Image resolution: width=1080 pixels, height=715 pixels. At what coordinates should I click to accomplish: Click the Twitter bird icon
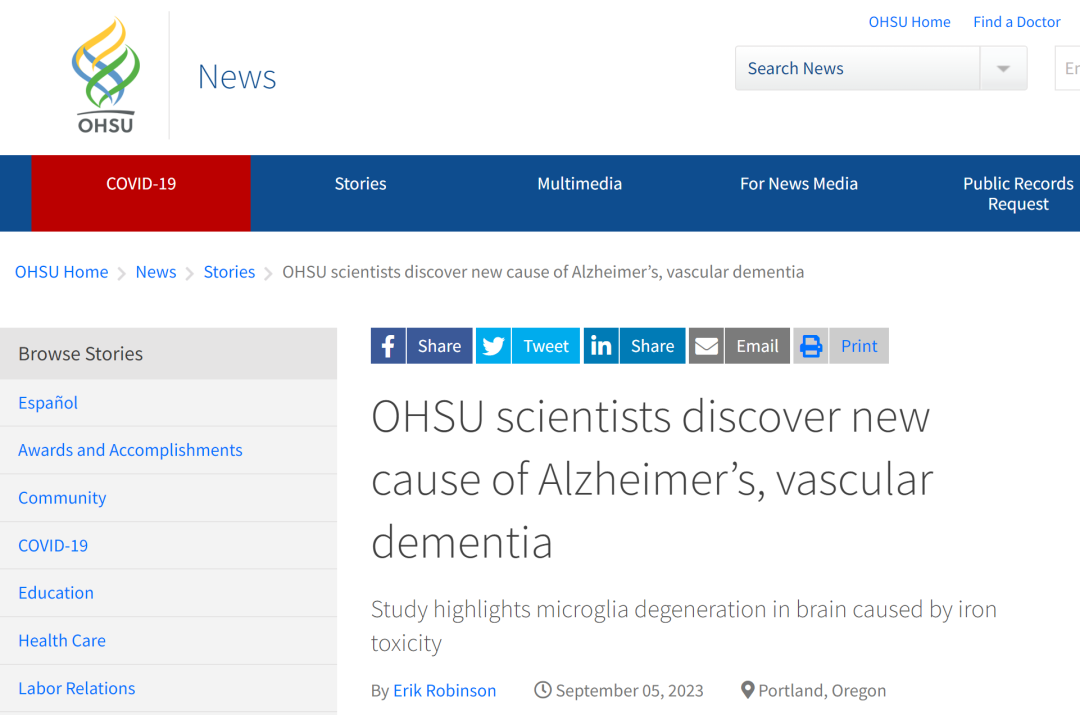click(x=493, y=346)
